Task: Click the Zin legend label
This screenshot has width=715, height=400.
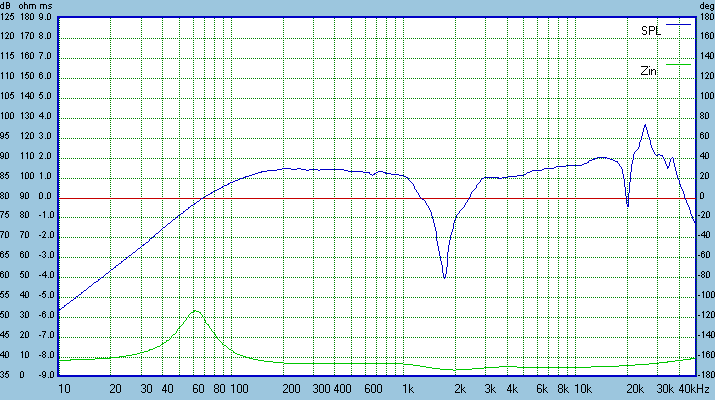Action: [x=648, y=71]
